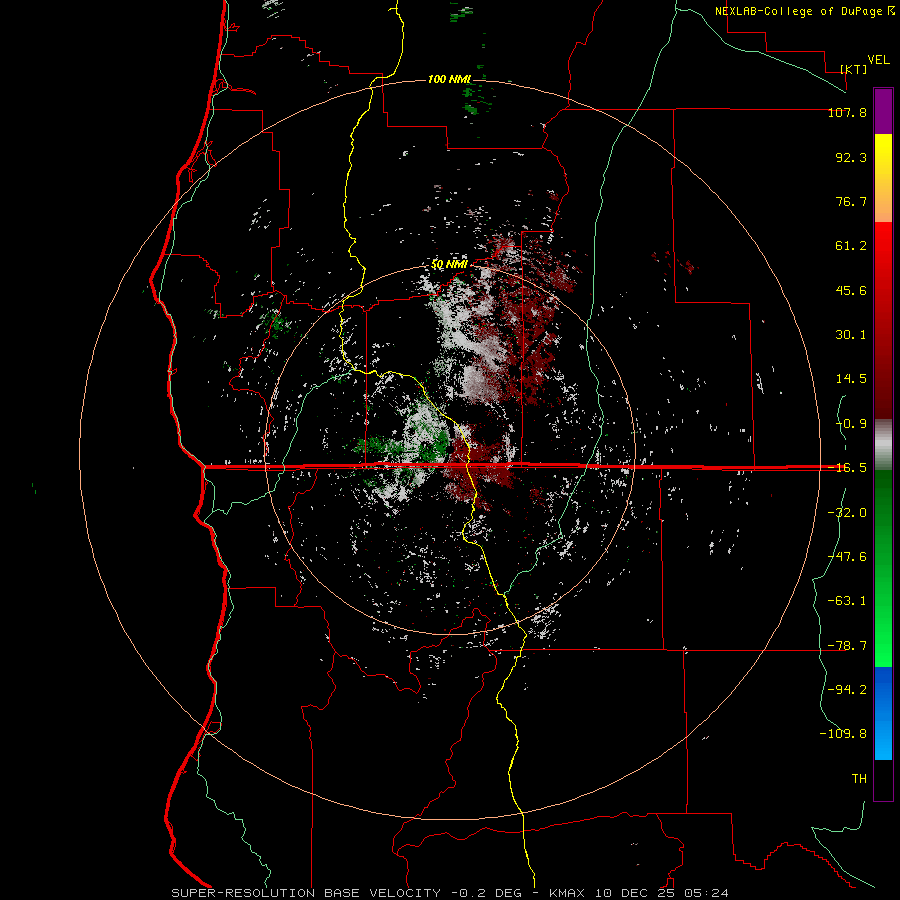Screen dimensions: 900x900
Task: Click the [KT] units label
Action: (x=854, y=69)
